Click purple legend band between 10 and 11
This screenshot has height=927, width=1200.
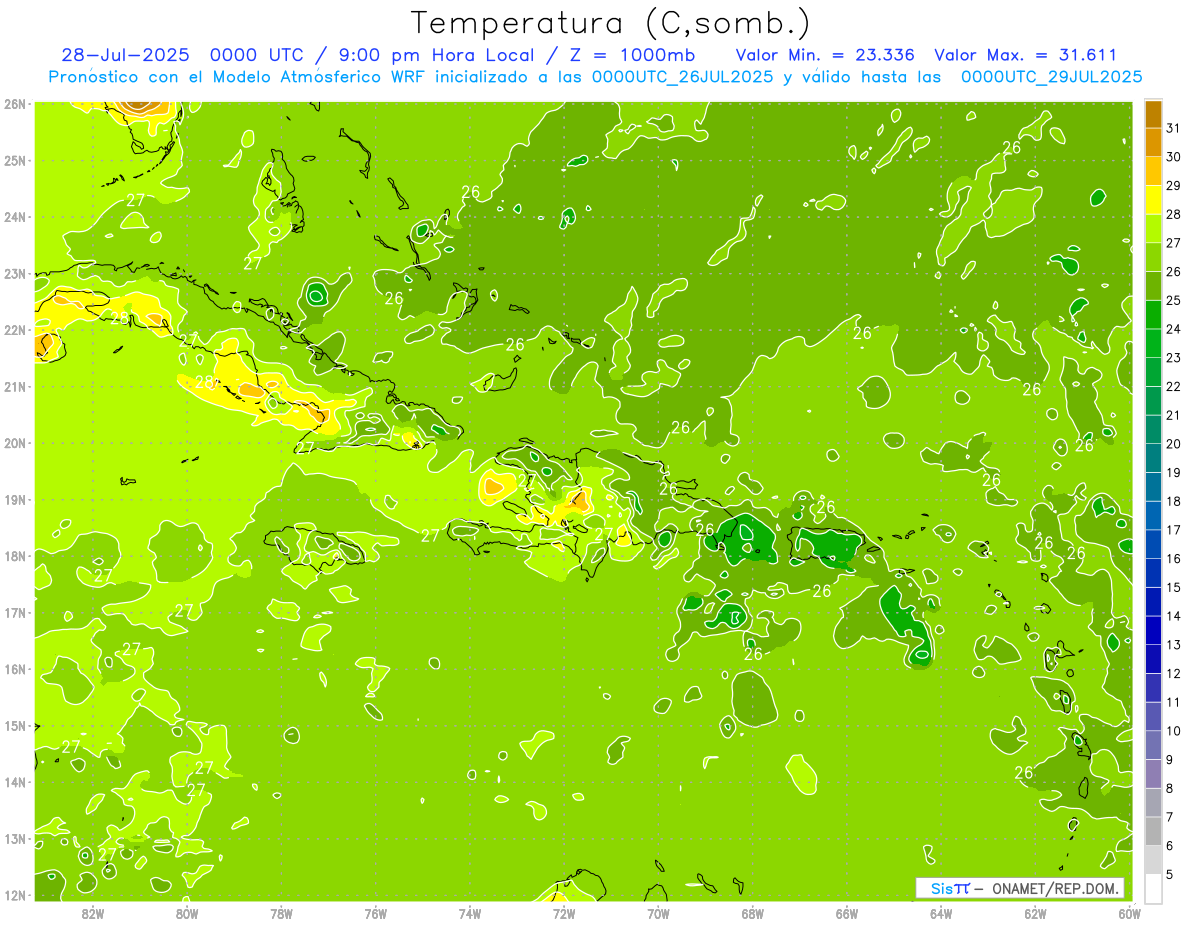pyautogui.click(x=1153, y=717)
